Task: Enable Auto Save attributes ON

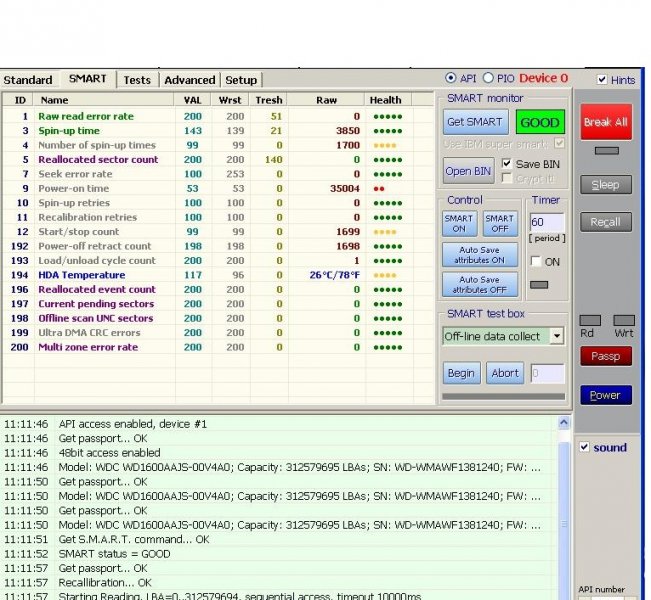Action: [478, 254]
